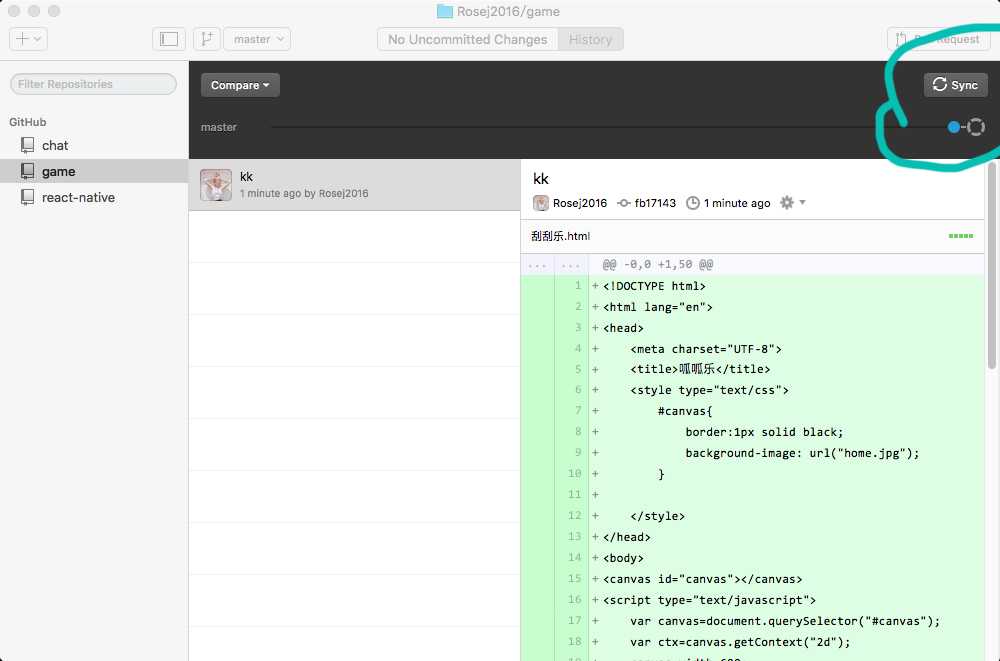Click the react-native repository book icon

[x=27, y=197]
